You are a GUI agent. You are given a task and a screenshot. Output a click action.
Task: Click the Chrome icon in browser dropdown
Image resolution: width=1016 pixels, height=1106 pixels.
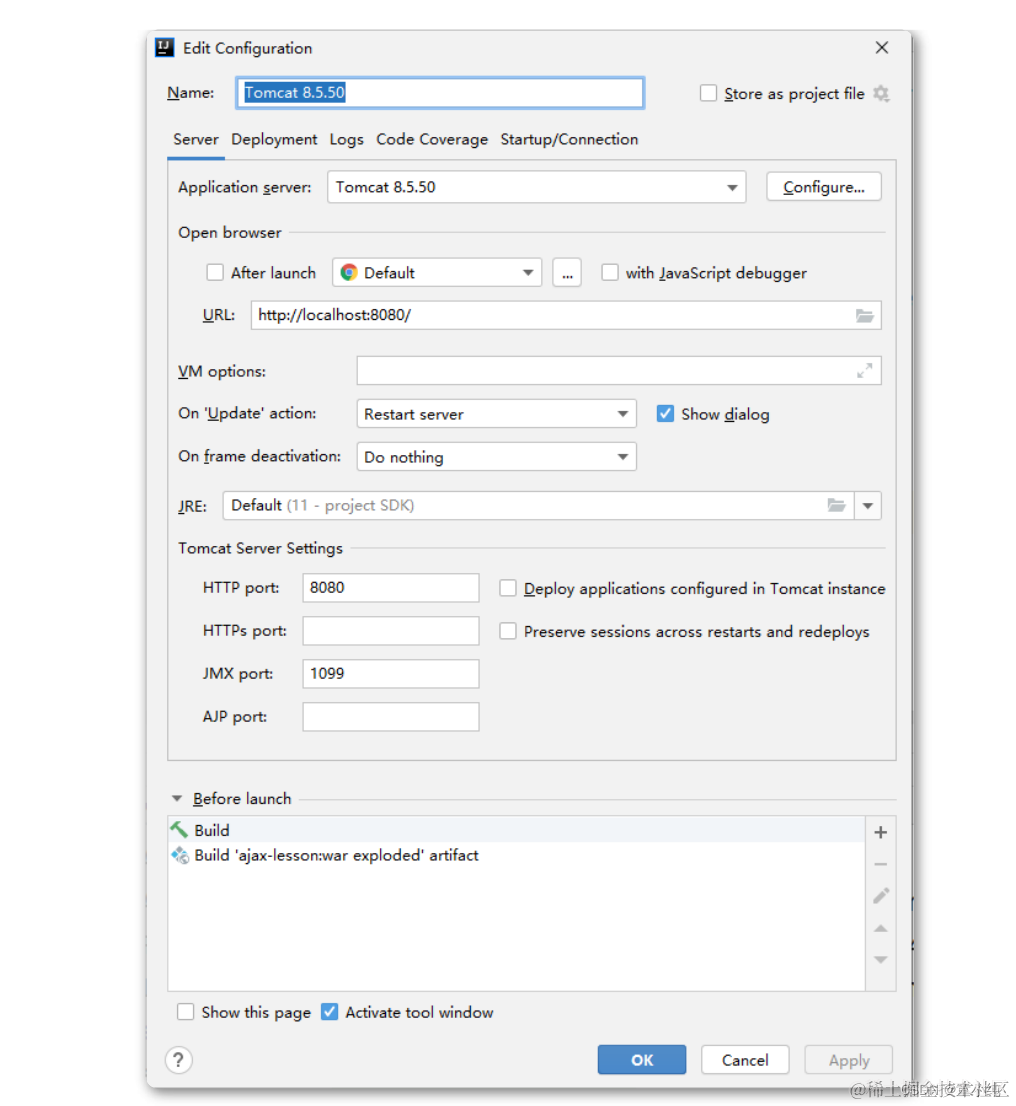pos(349,272)
